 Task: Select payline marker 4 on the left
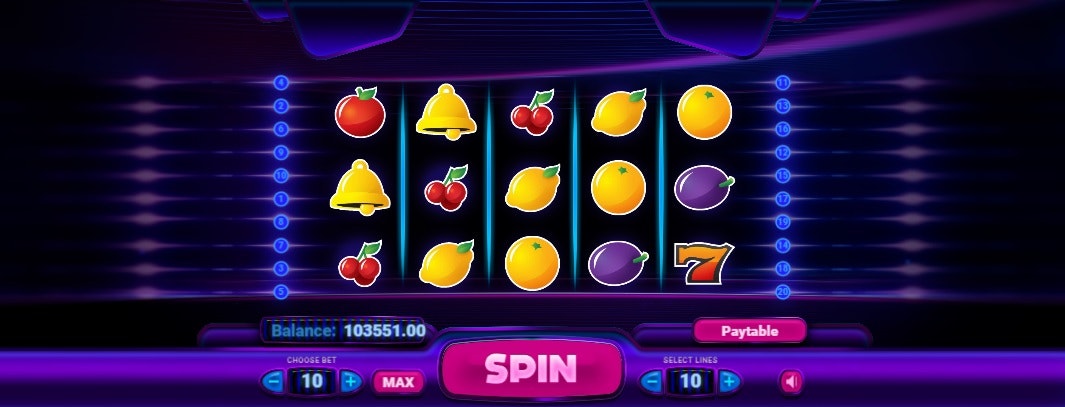coord(281,83)
